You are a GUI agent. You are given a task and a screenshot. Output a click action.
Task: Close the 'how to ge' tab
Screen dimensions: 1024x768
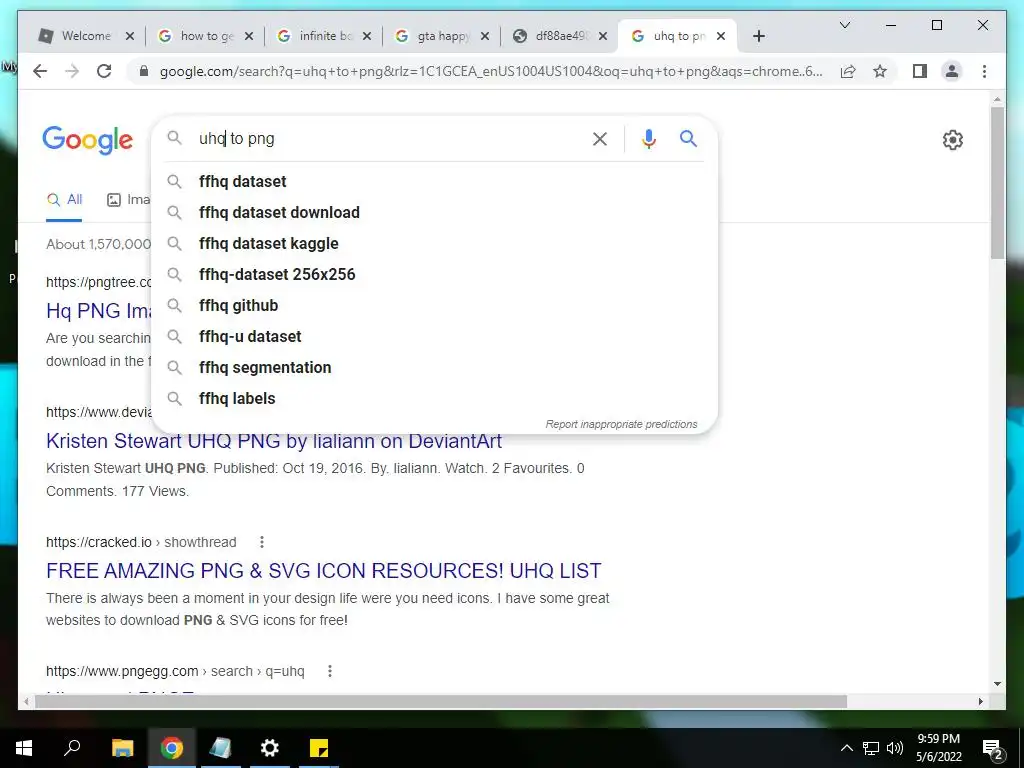[249, 36]
